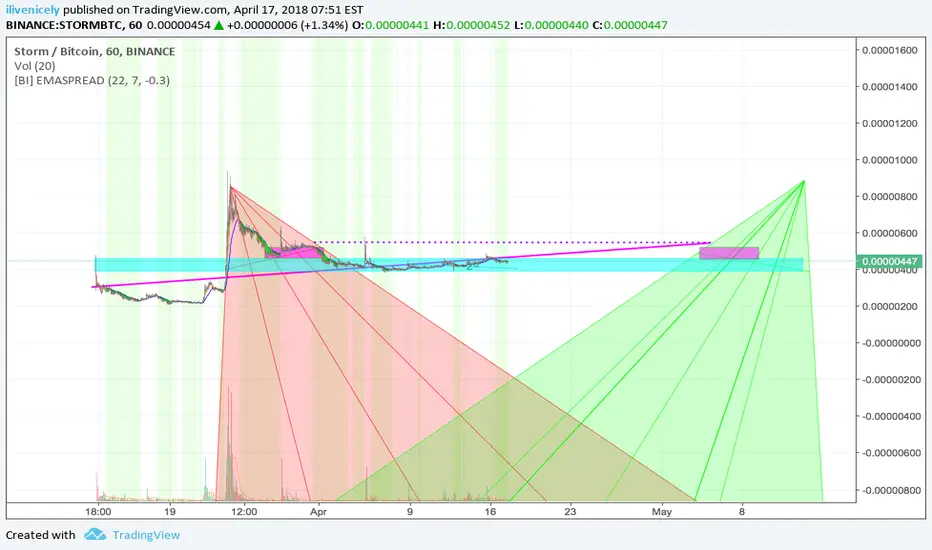Image resolution: width=932 pixels, height=550 pixels.
Task: Click the H:0.00000452 high value
Action: [x=471, y=26]
